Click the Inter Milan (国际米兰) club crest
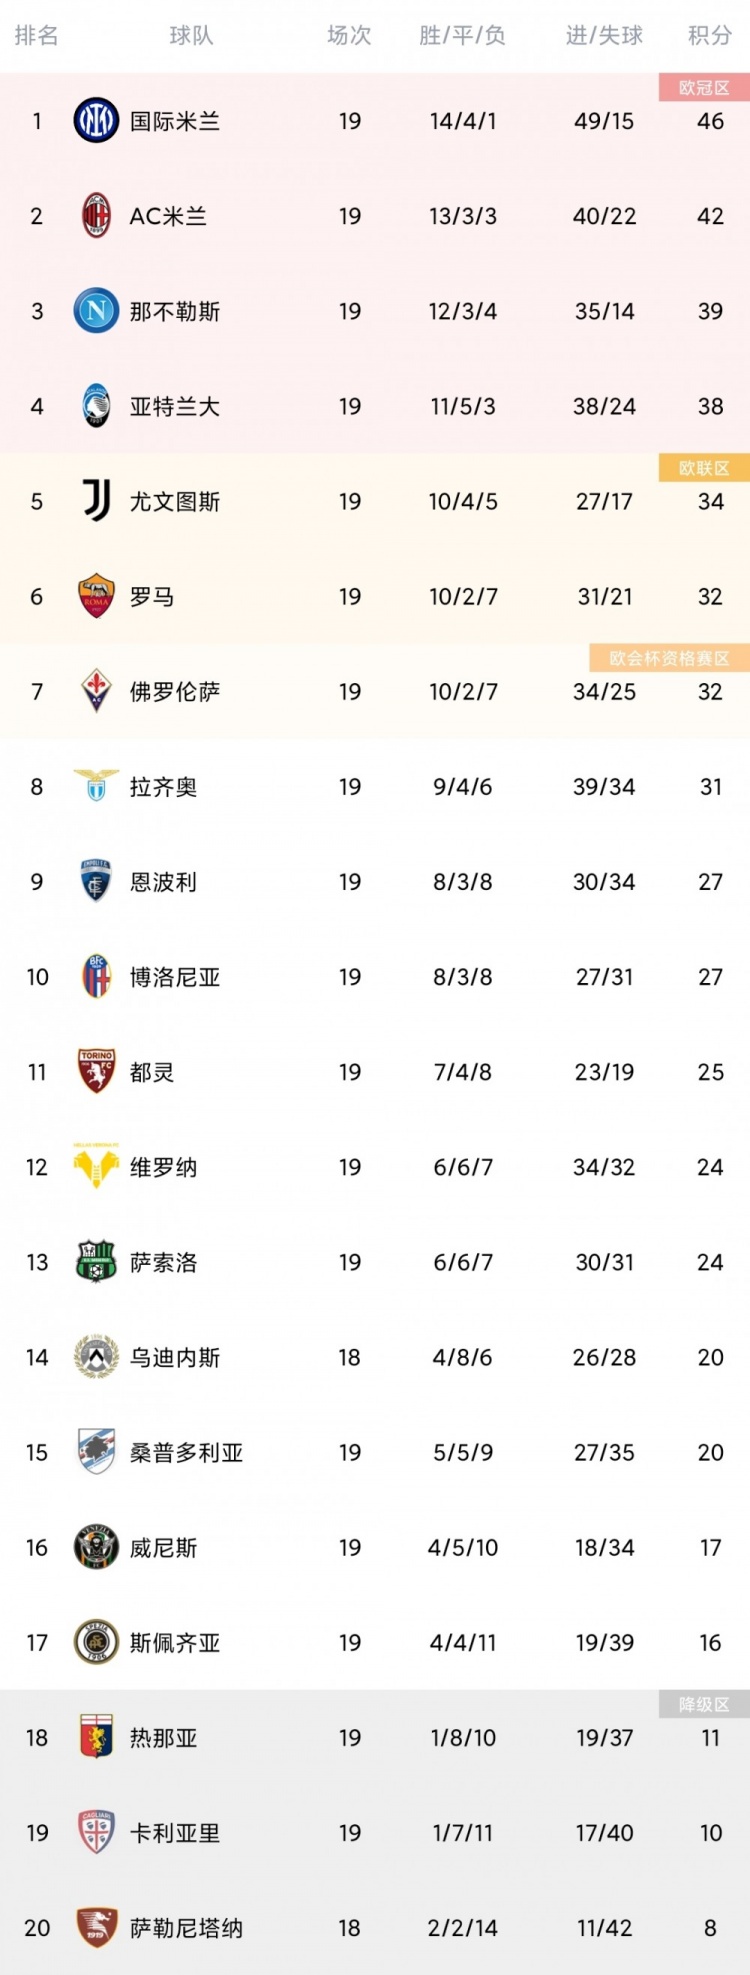 pyautogui.click(x=96, y=121)
